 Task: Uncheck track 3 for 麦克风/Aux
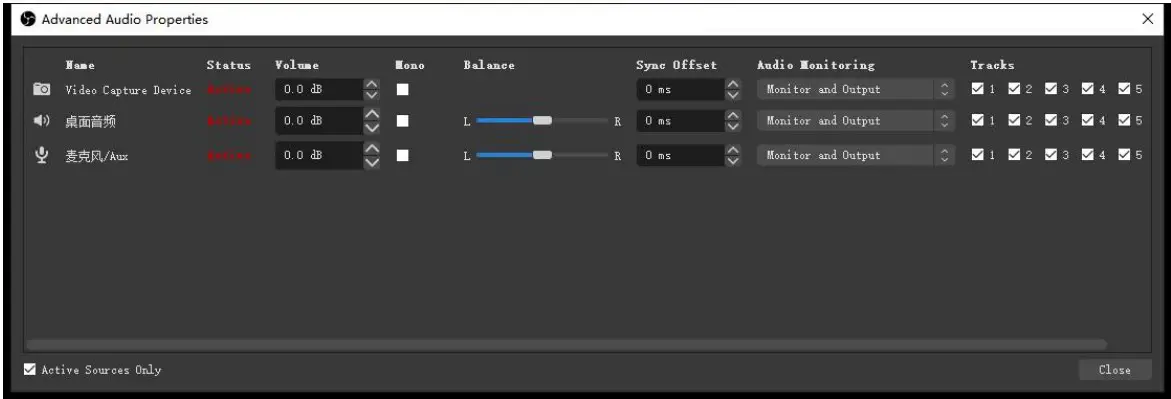(x=1051, y=155)
